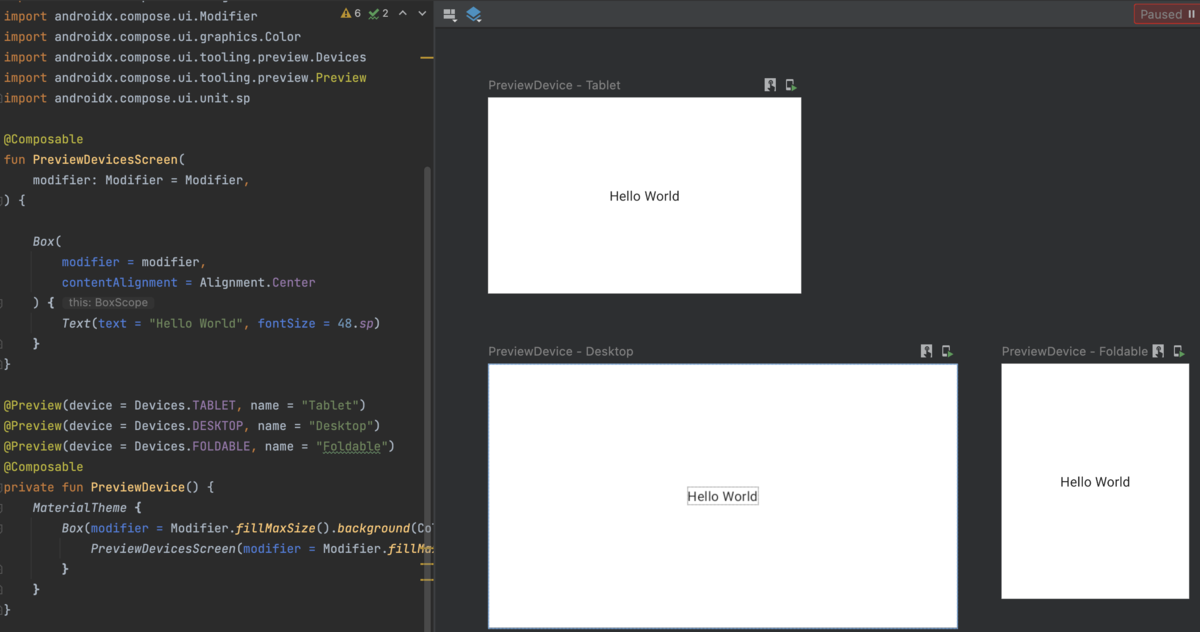This screenshot has width=1200, height=632.
Task: Click the green inspections checkmark showing 2
Action: (x=375, y=14)
